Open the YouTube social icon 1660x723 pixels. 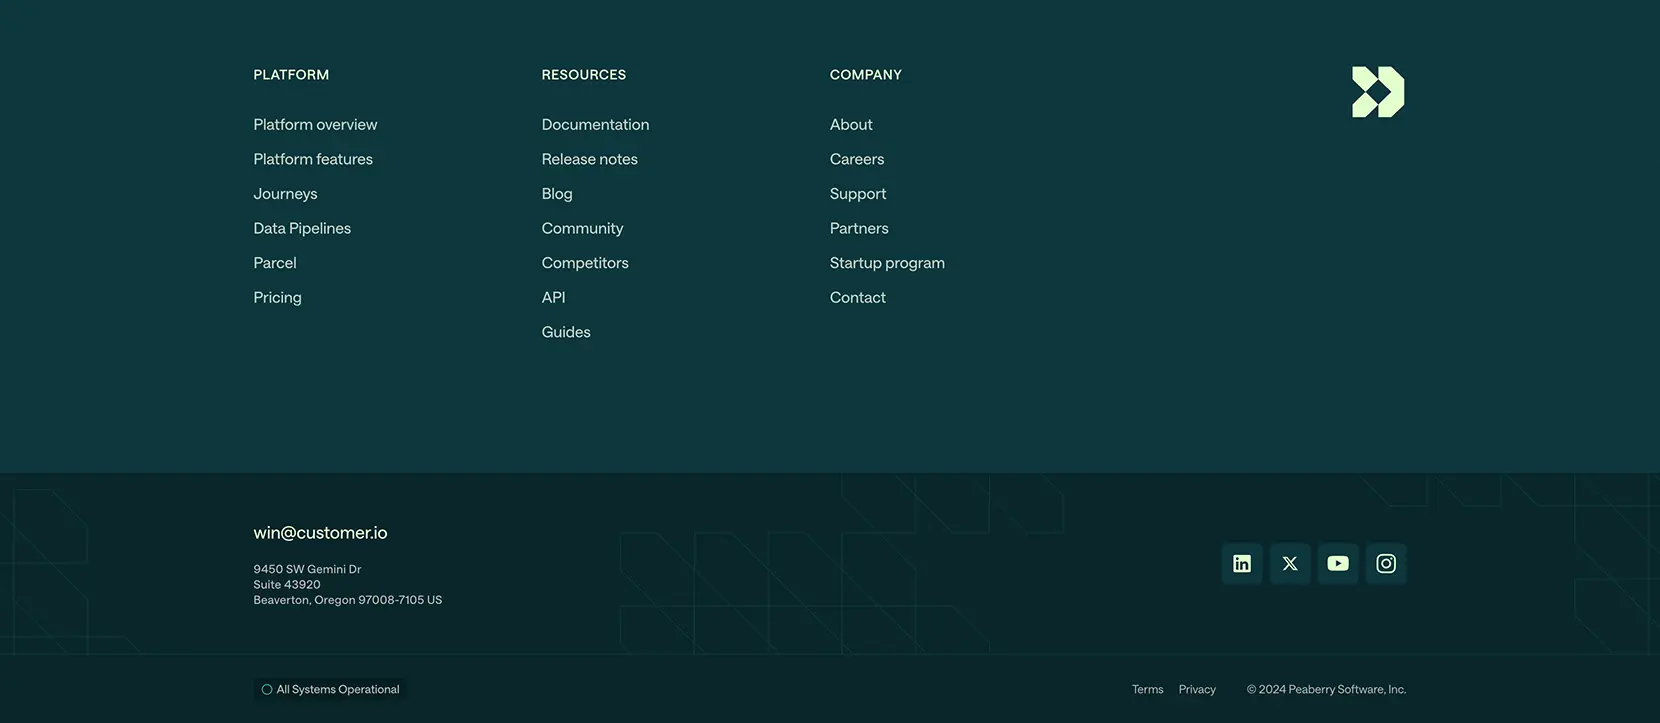[1338, 564]
